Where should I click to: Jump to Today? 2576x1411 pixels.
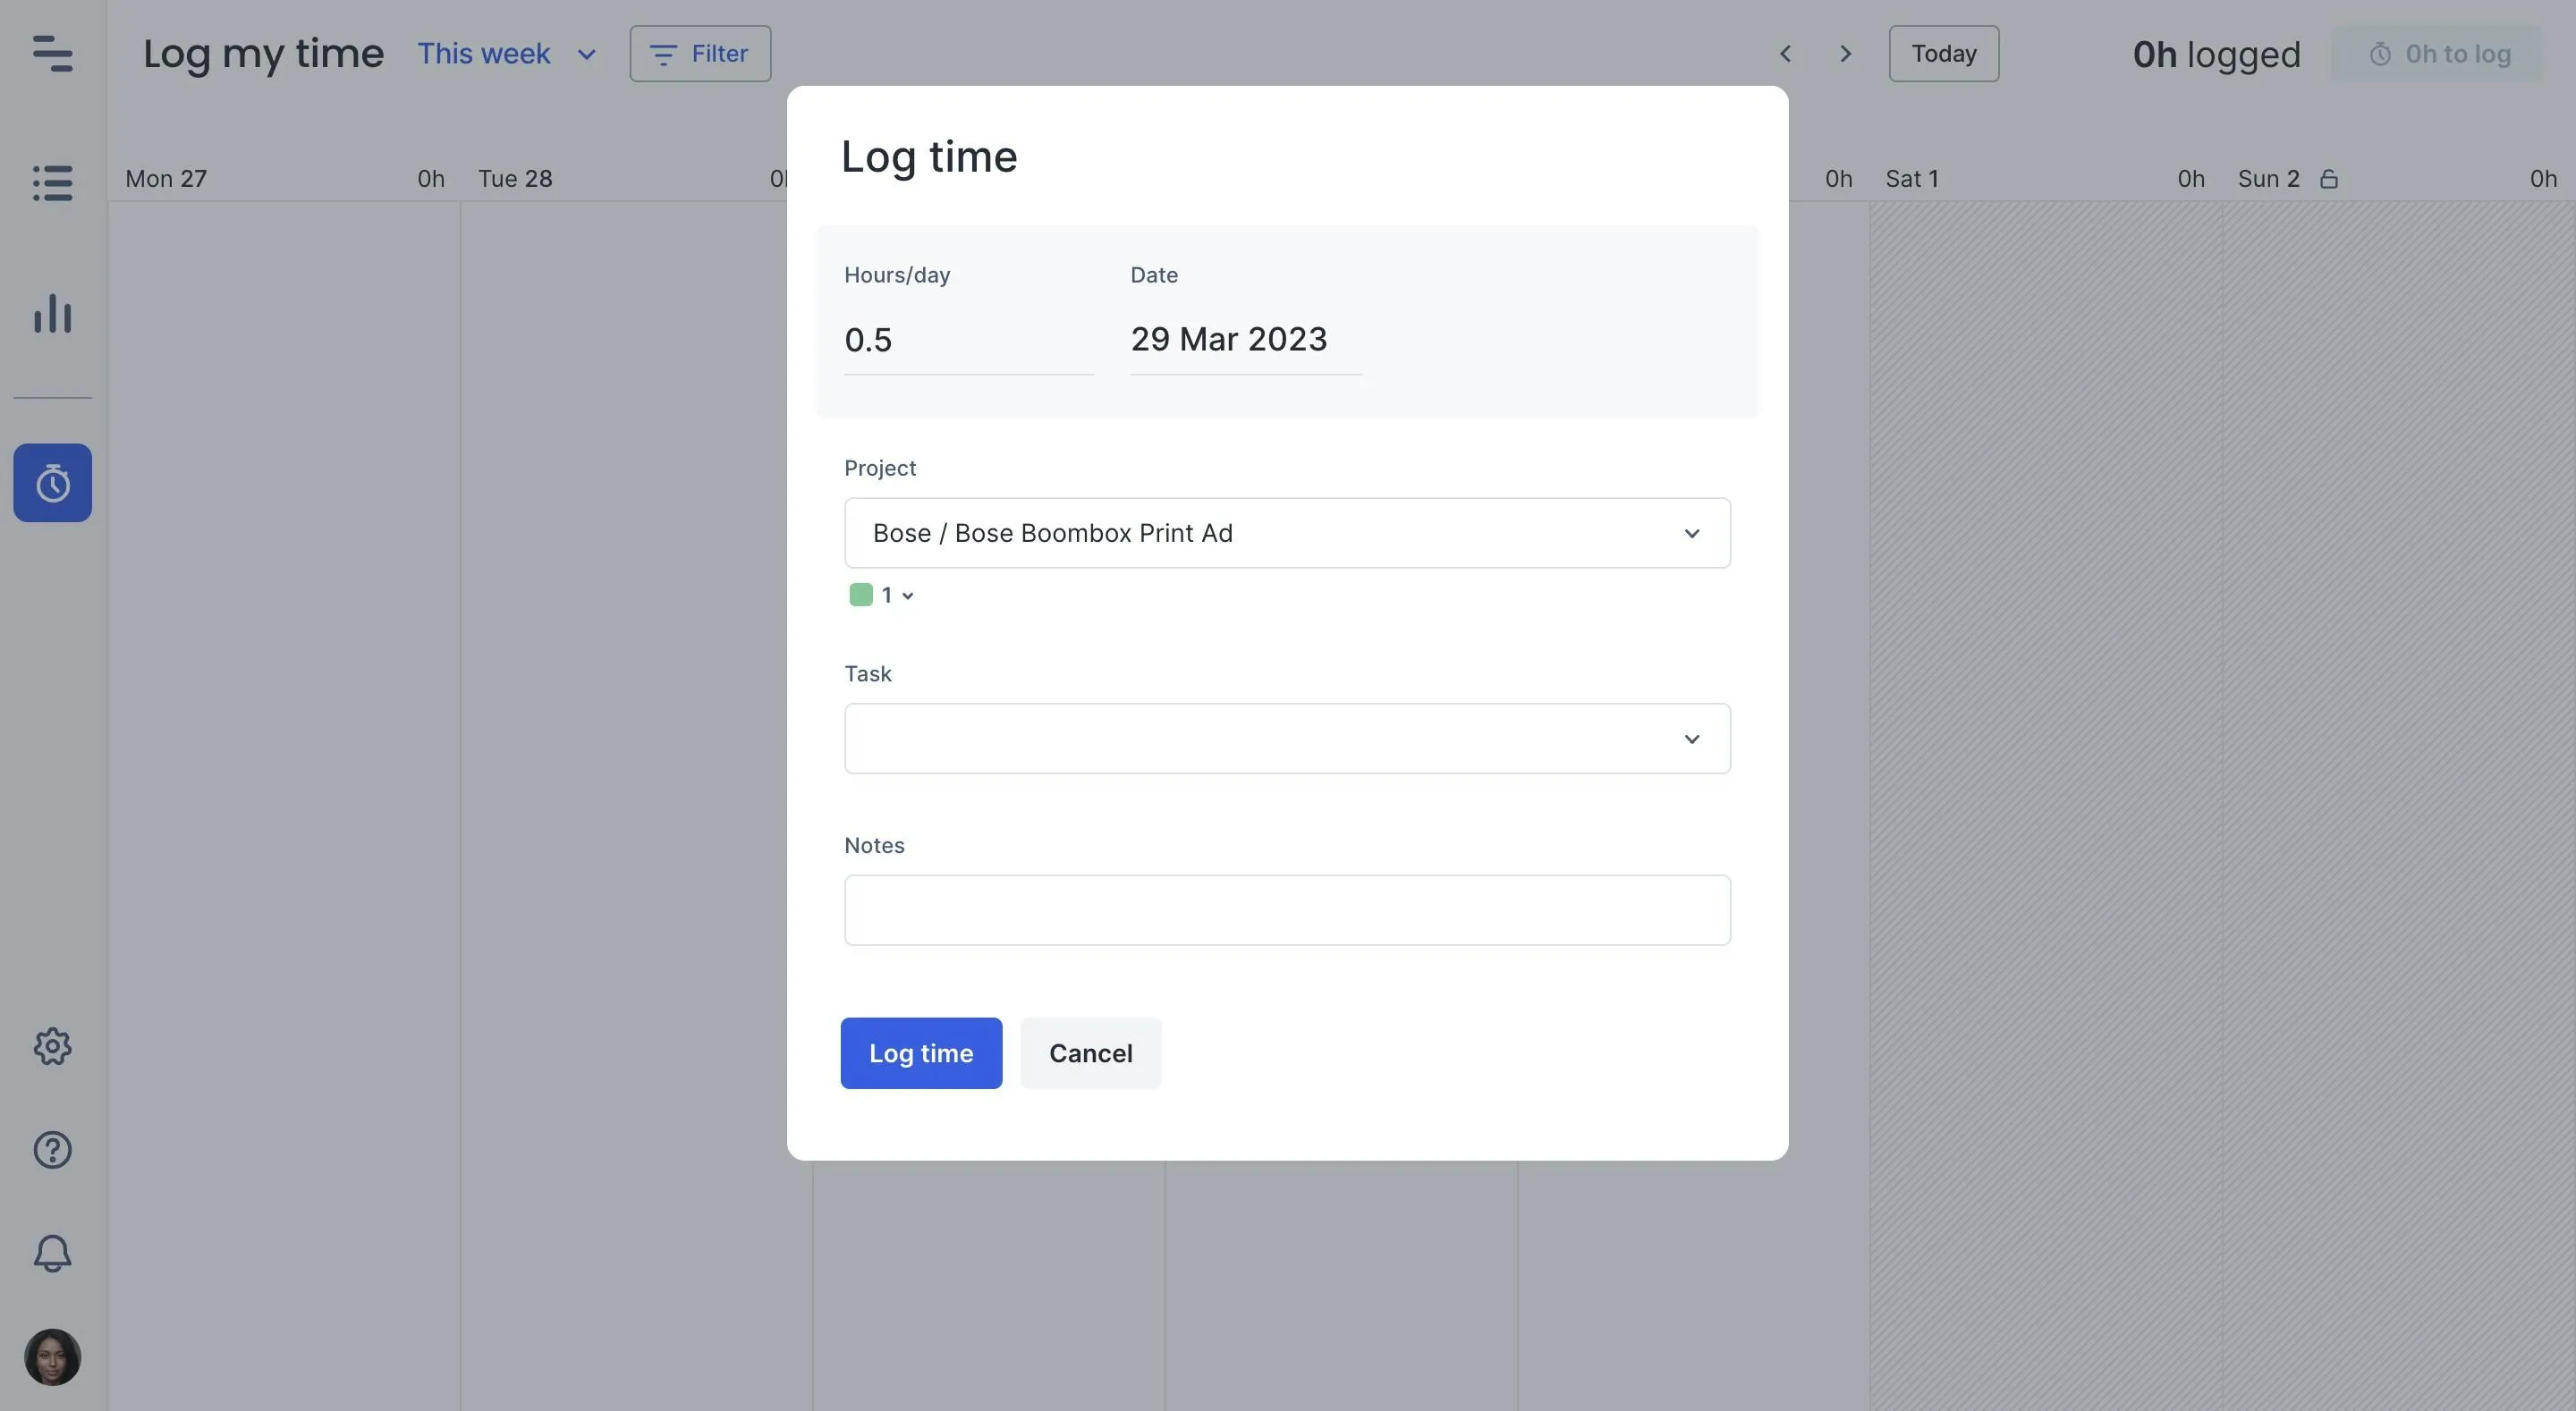click(x=1944, y=54)
